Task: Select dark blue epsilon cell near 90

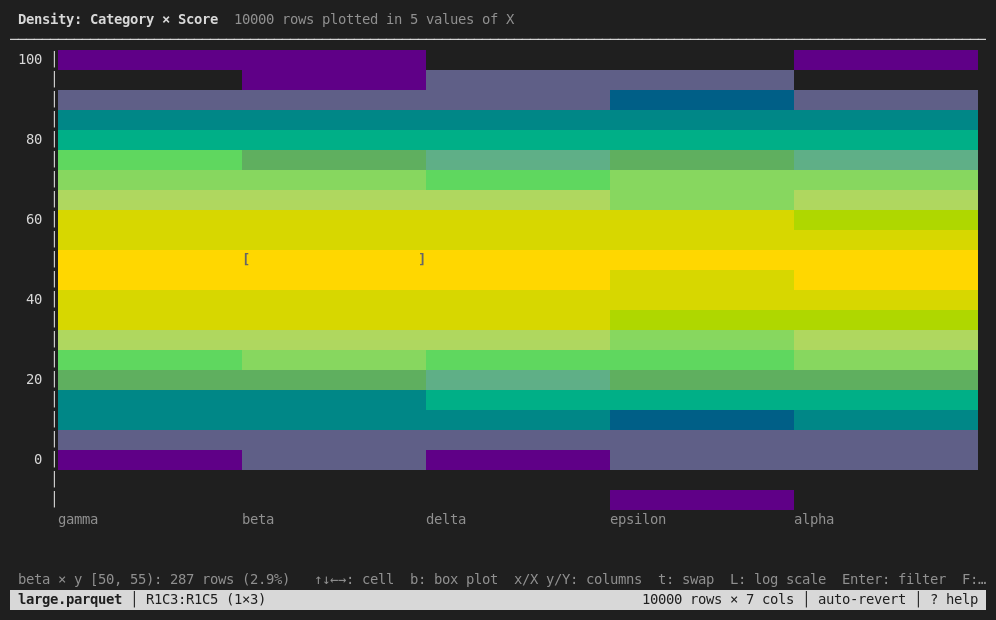Action: coord(701,100)
